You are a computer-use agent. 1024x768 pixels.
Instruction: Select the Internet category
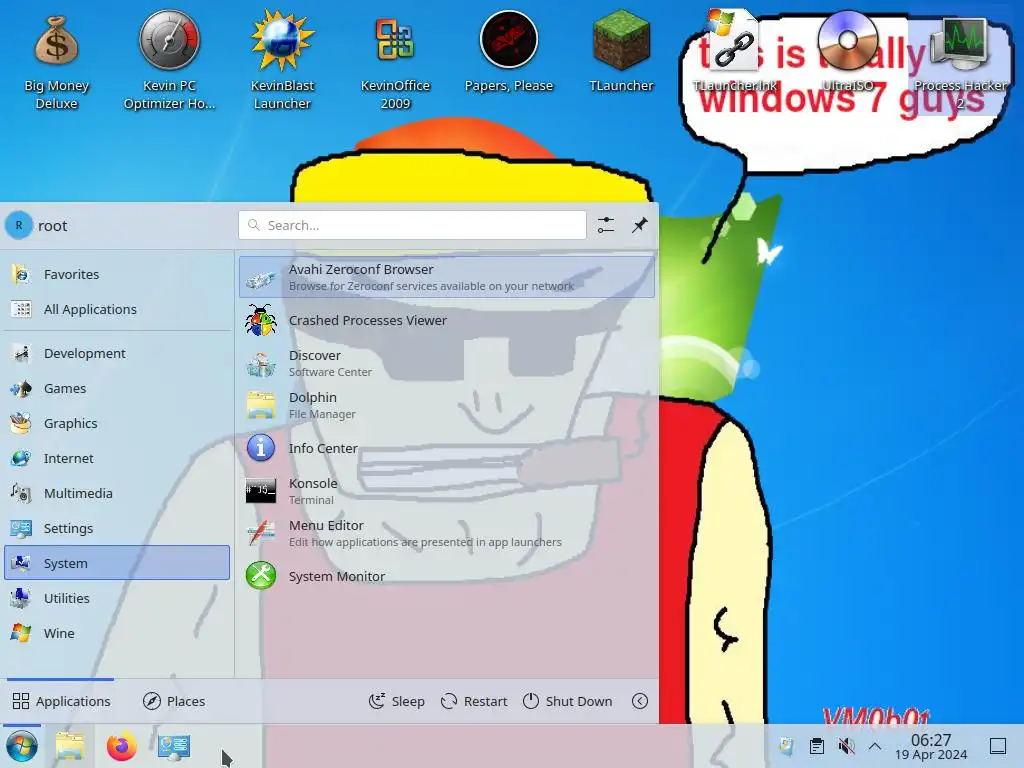pos(118,458)
